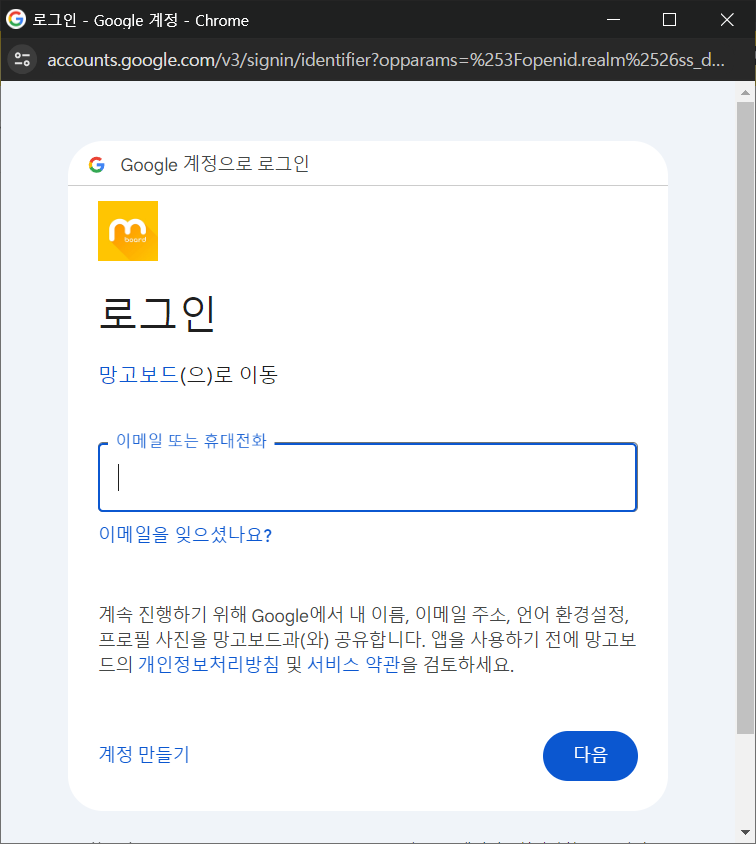This screenshot has width=756, height=844.
Task: Focus the email or phone input field
Action: click(x=368, y=477)
